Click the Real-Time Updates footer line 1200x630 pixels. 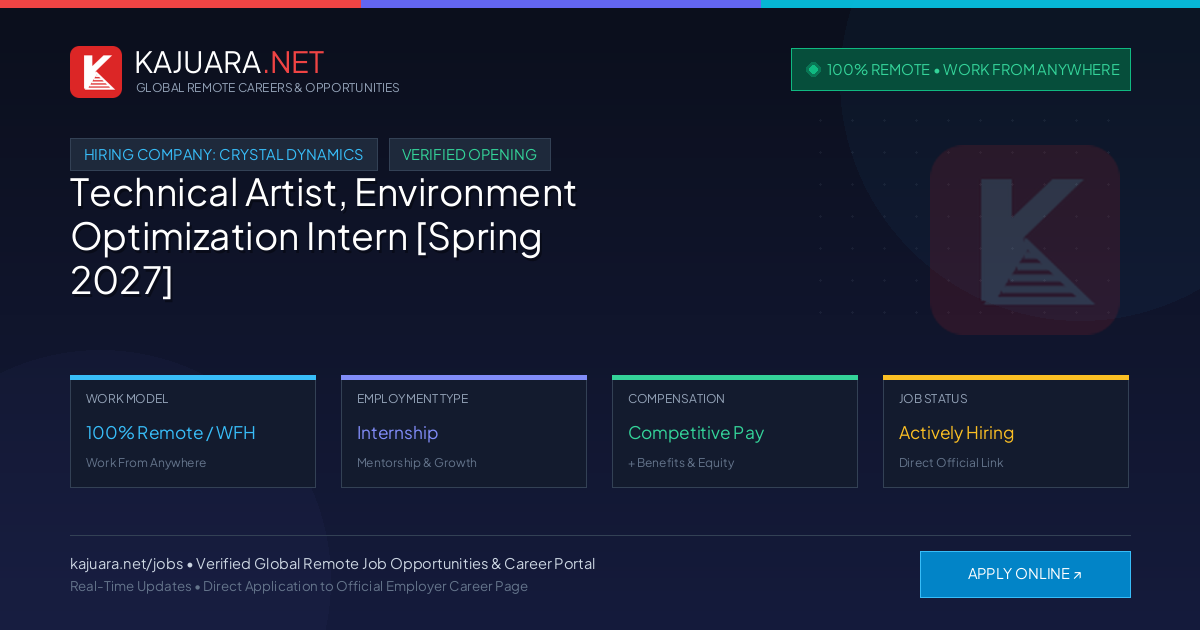pos(299,586)
